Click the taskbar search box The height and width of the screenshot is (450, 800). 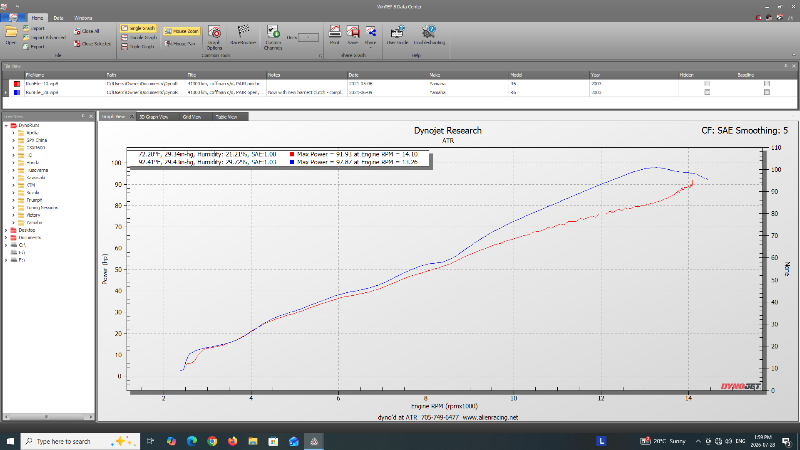(x=80, y=441)
